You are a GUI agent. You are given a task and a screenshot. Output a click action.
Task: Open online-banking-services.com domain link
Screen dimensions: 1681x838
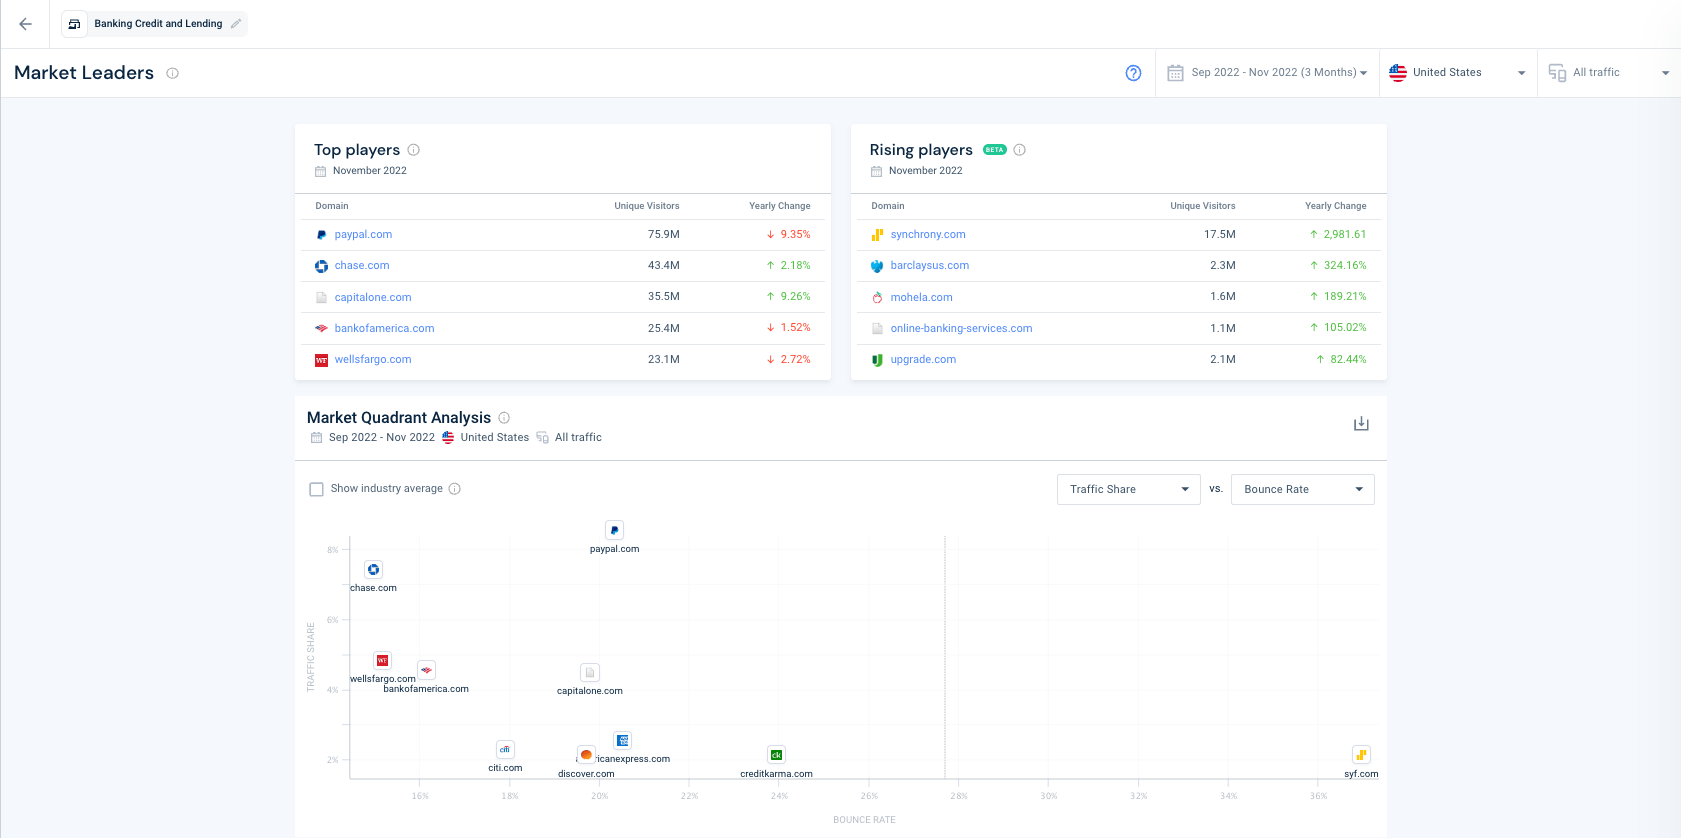(x=961, y=329)
